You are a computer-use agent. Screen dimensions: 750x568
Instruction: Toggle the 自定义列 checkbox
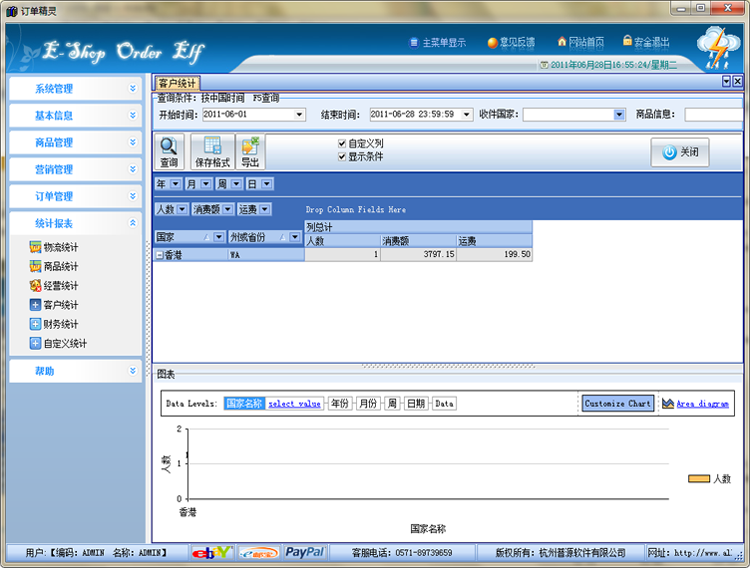coord(342,143)
